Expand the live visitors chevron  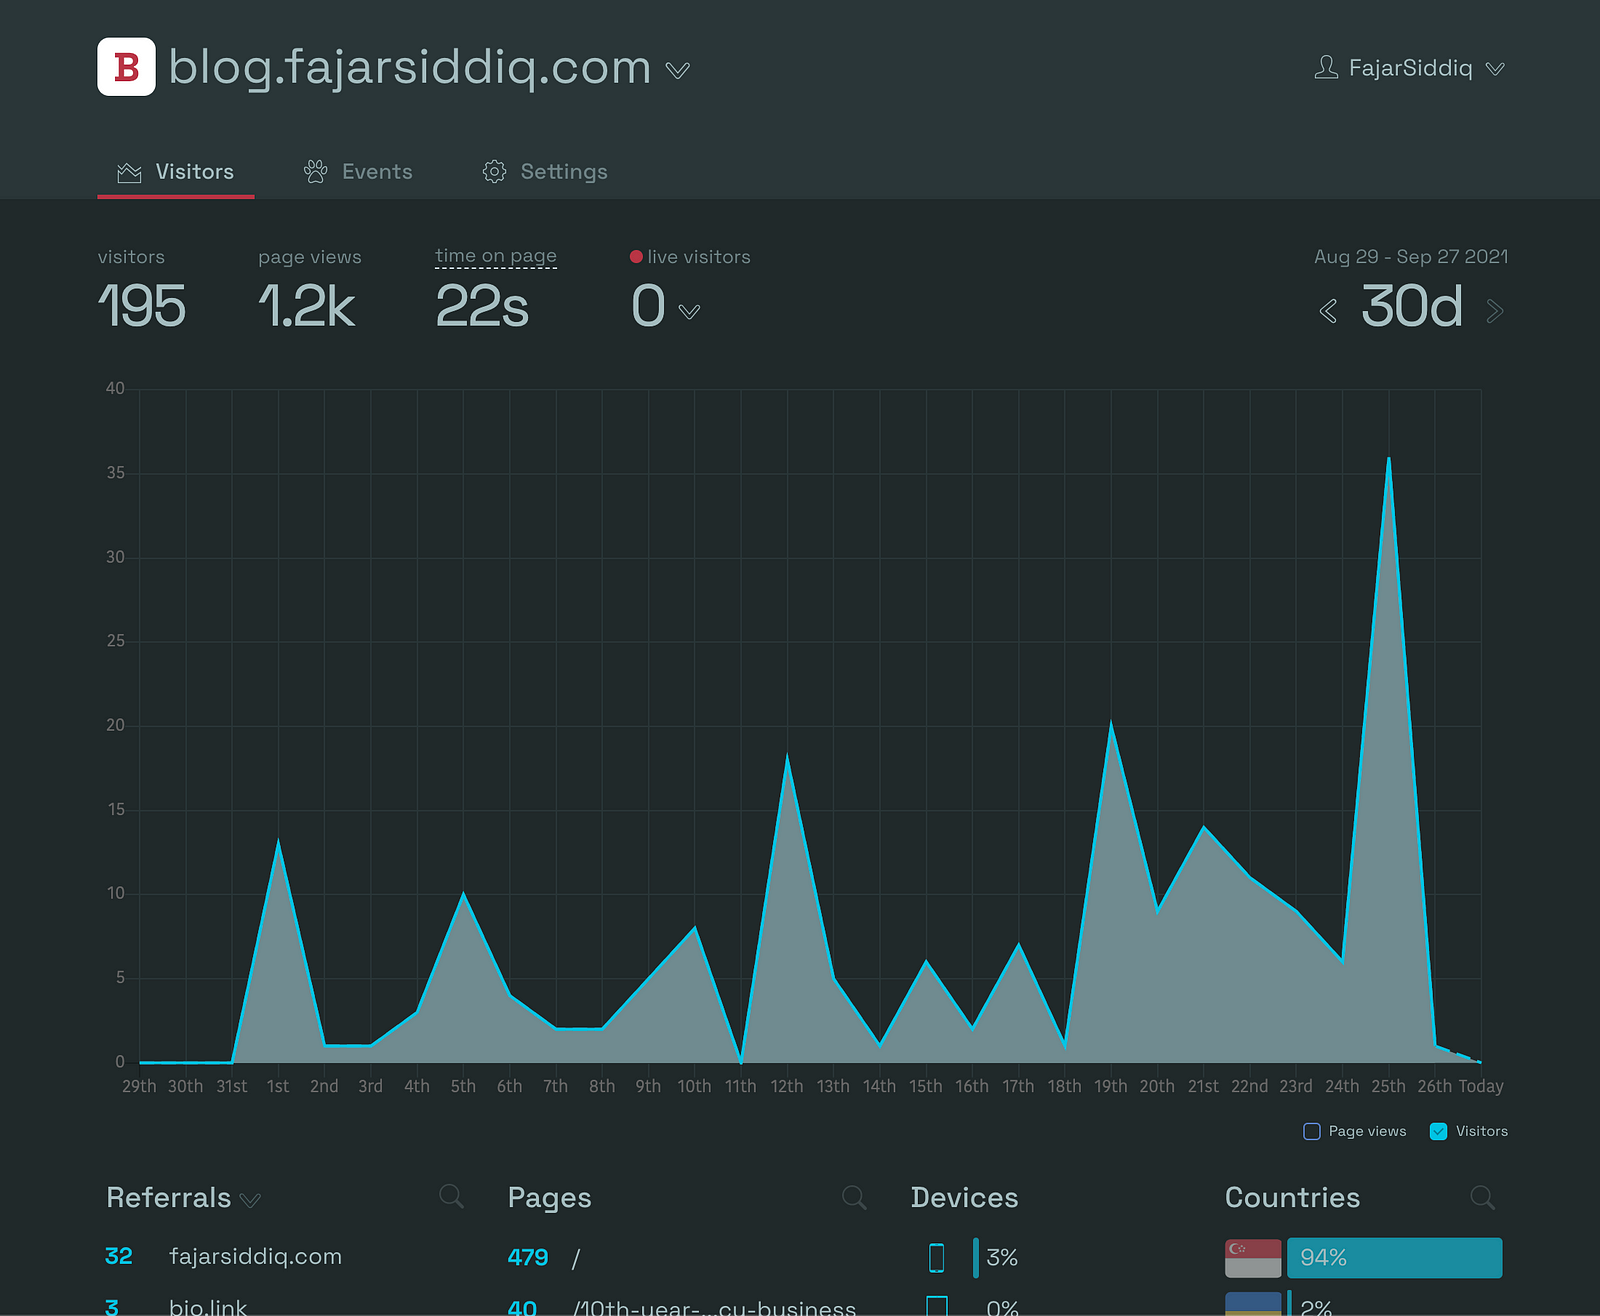[x=689, y=312]
